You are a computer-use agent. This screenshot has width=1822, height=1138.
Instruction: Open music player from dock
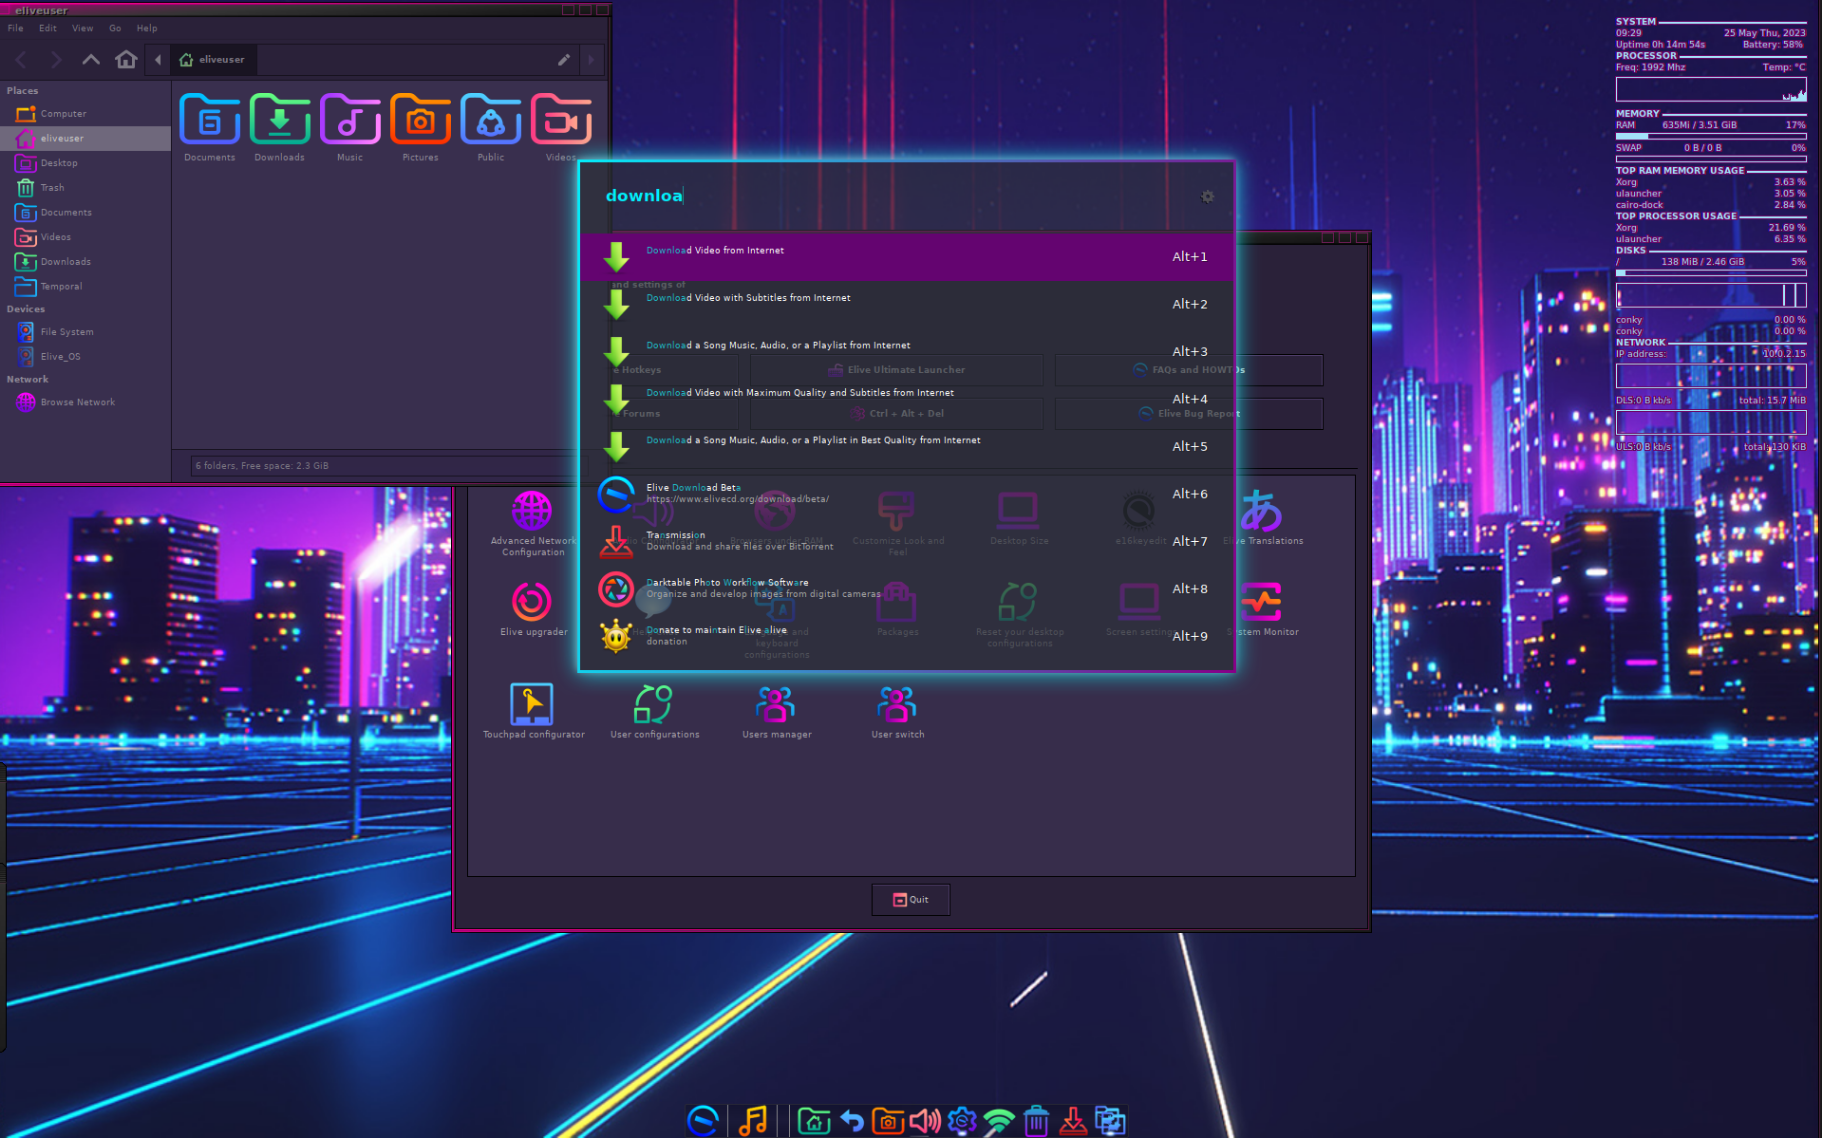tap(753, 1121)
